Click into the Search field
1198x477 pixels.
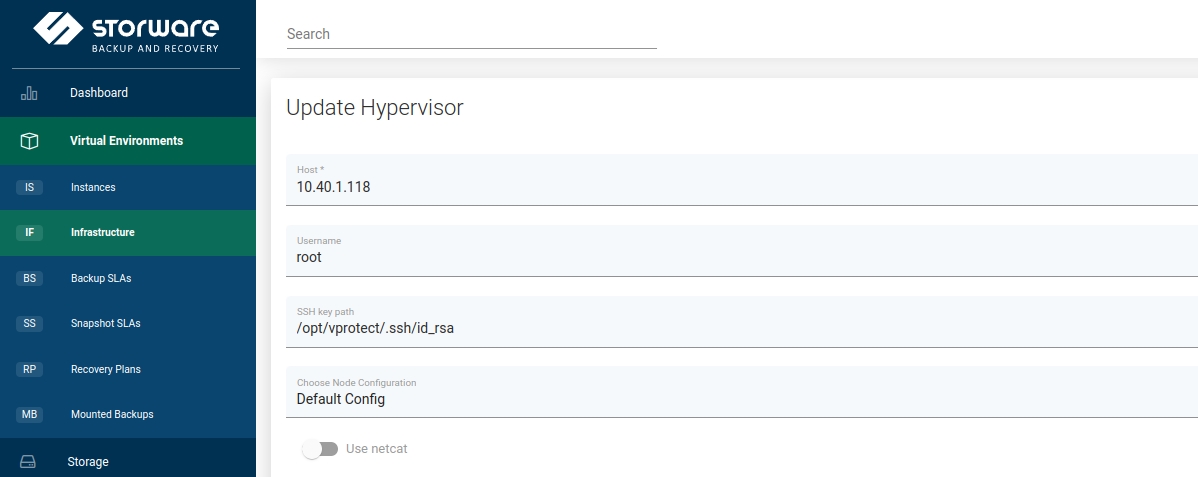coord(471,34)
